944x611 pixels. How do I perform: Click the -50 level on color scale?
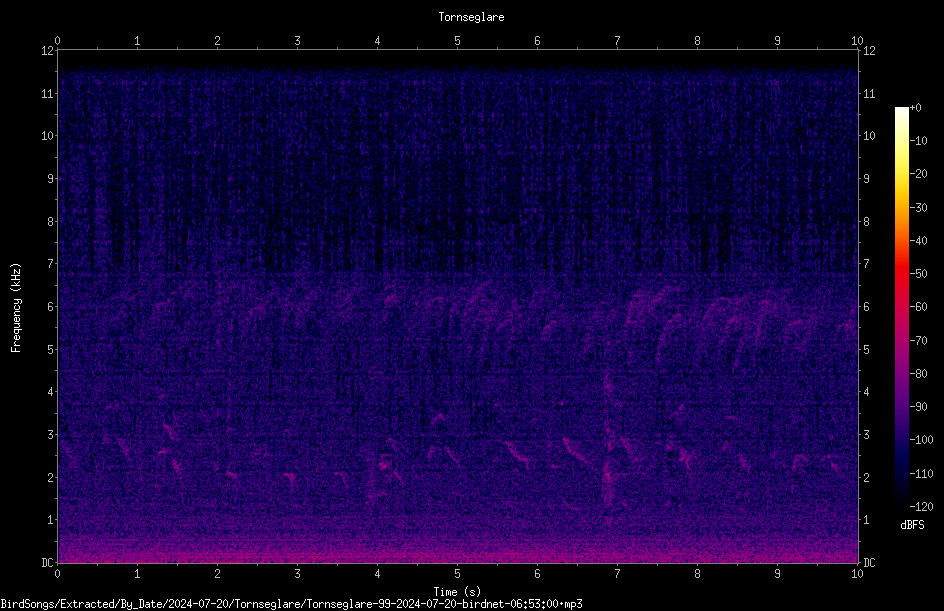[x=919, y=273]
